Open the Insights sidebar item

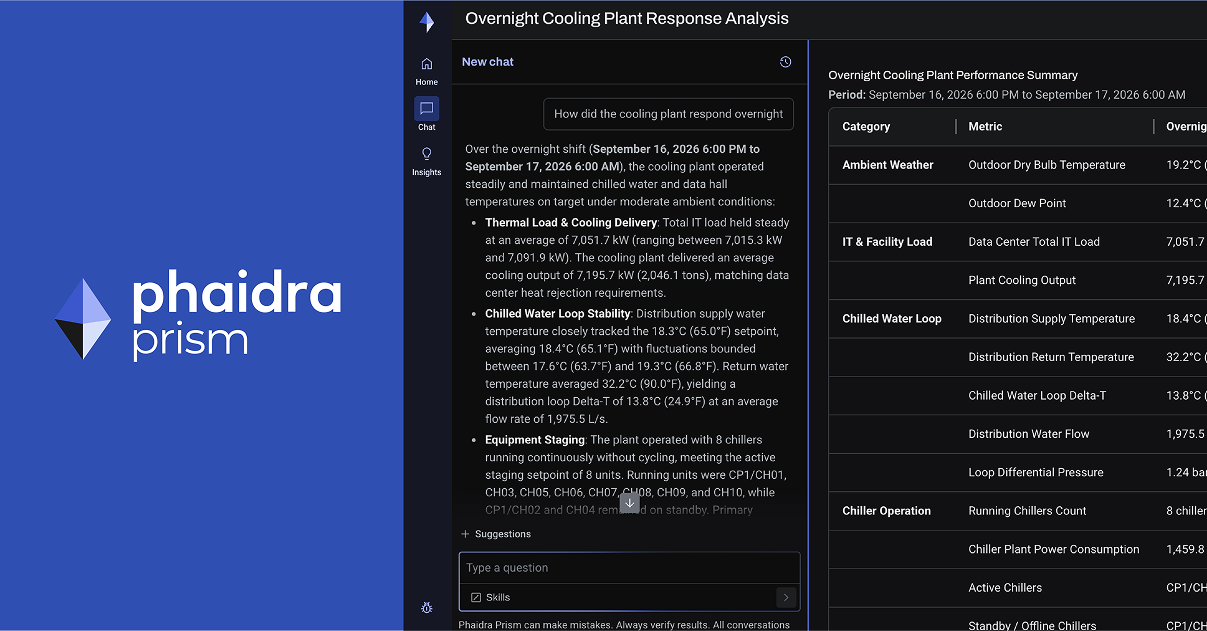(x=427, y=160)
